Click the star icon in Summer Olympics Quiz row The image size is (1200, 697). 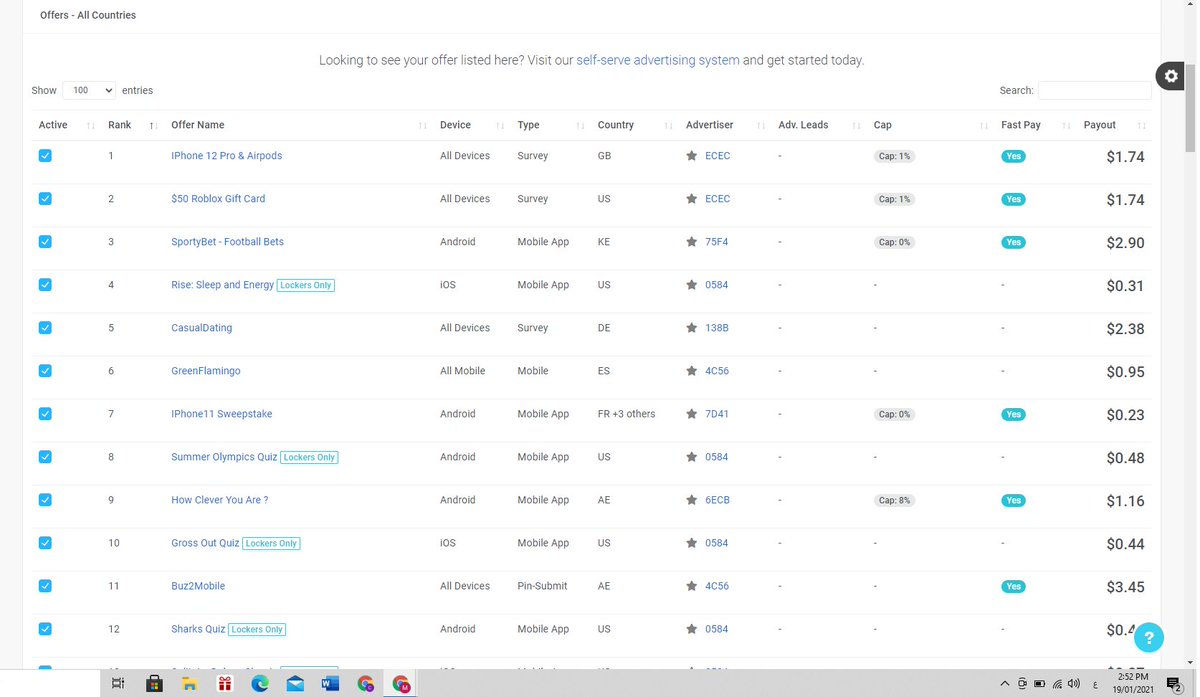pos(692,457)
